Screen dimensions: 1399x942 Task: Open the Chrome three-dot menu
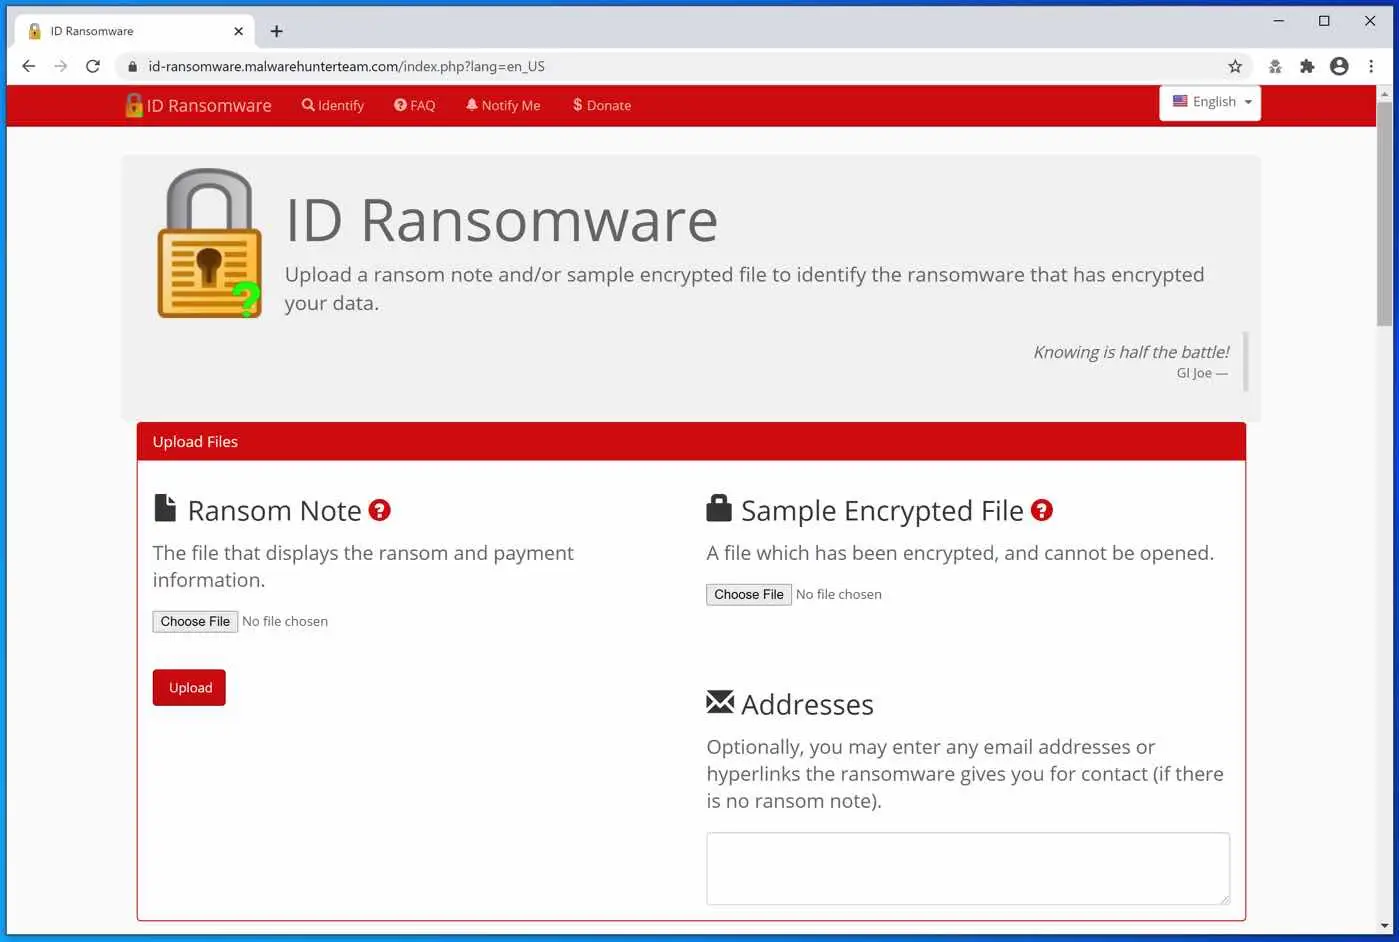click(x=1371, y=66)
